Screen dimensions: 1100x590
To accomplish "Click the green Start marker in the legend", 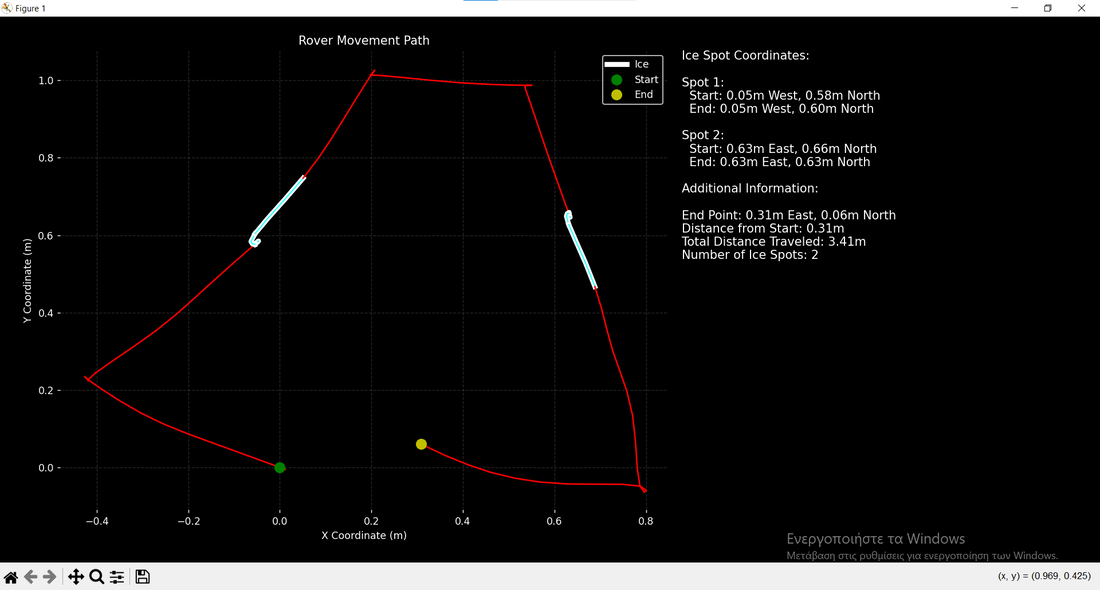I will [x=617, y=80].
